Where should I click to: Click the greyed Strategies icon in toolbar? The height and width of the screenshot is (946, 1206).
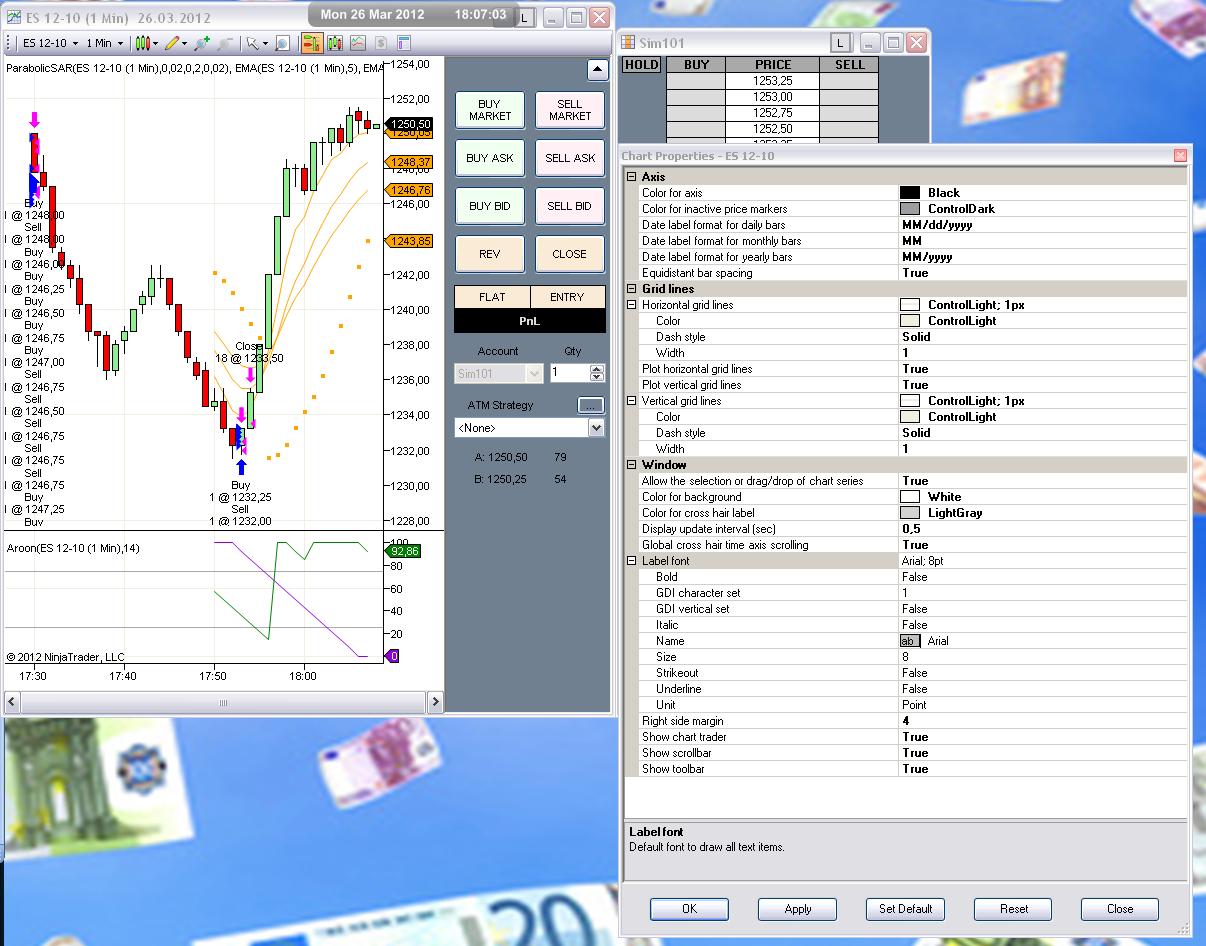pyautogui.click(x=381, y=43)
